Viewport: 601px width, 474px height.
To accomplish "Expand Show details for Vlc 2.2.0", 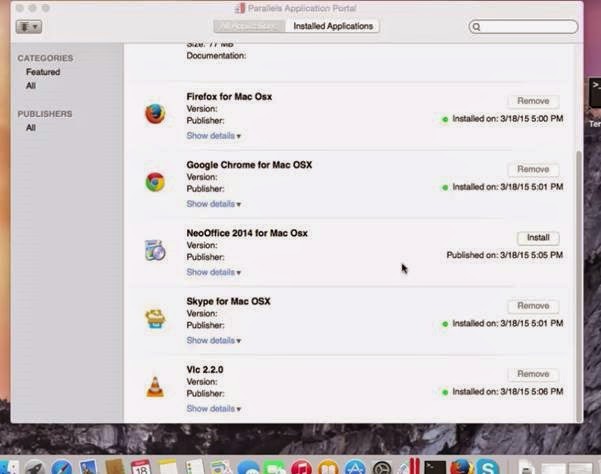I will point(213,408).
